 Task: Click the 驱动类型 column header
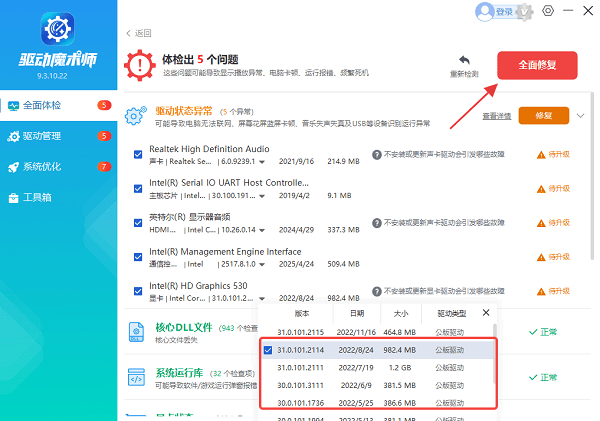452,314
